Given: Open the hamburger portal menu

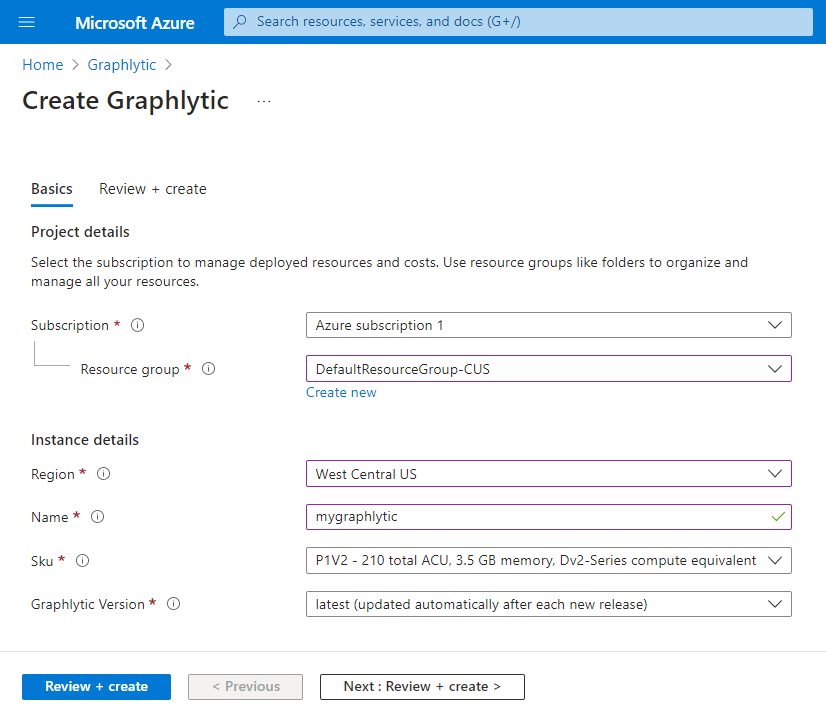Looking at the screenshot, I should (x=27, y=22).
